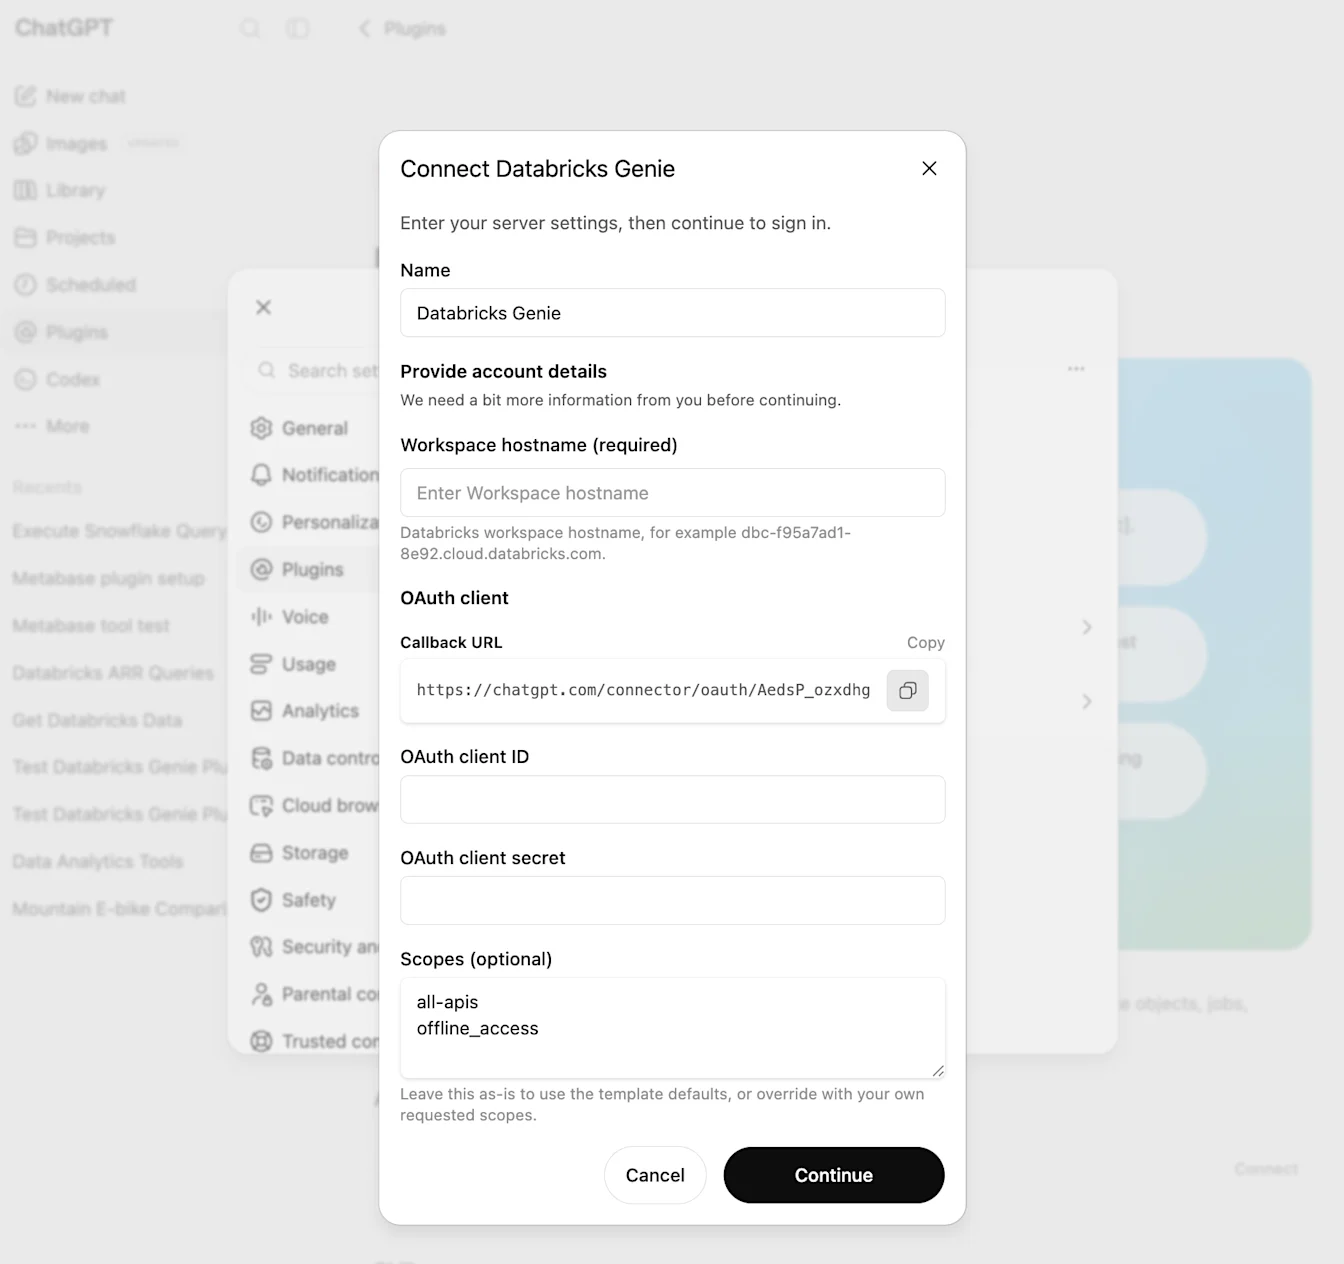The width and height of the screenshot is (1344, 1264).
Task: Start a New chat in the ChatGPT sidebar
Action: [x=70, y=96]
